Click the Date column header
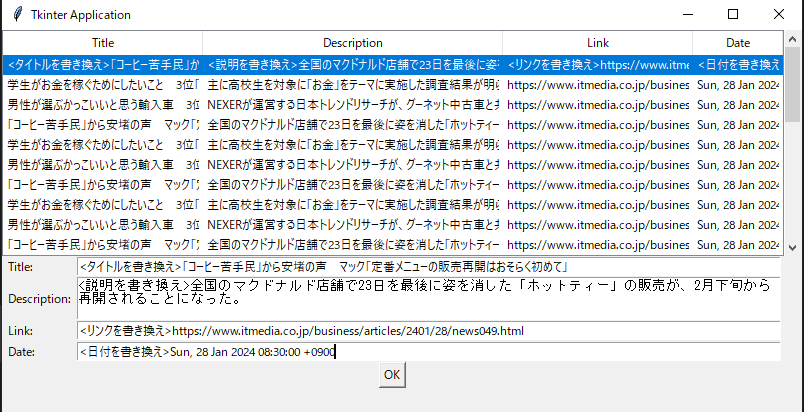The height and width of the screenshot is (412, 804). (x=737, y=43)
